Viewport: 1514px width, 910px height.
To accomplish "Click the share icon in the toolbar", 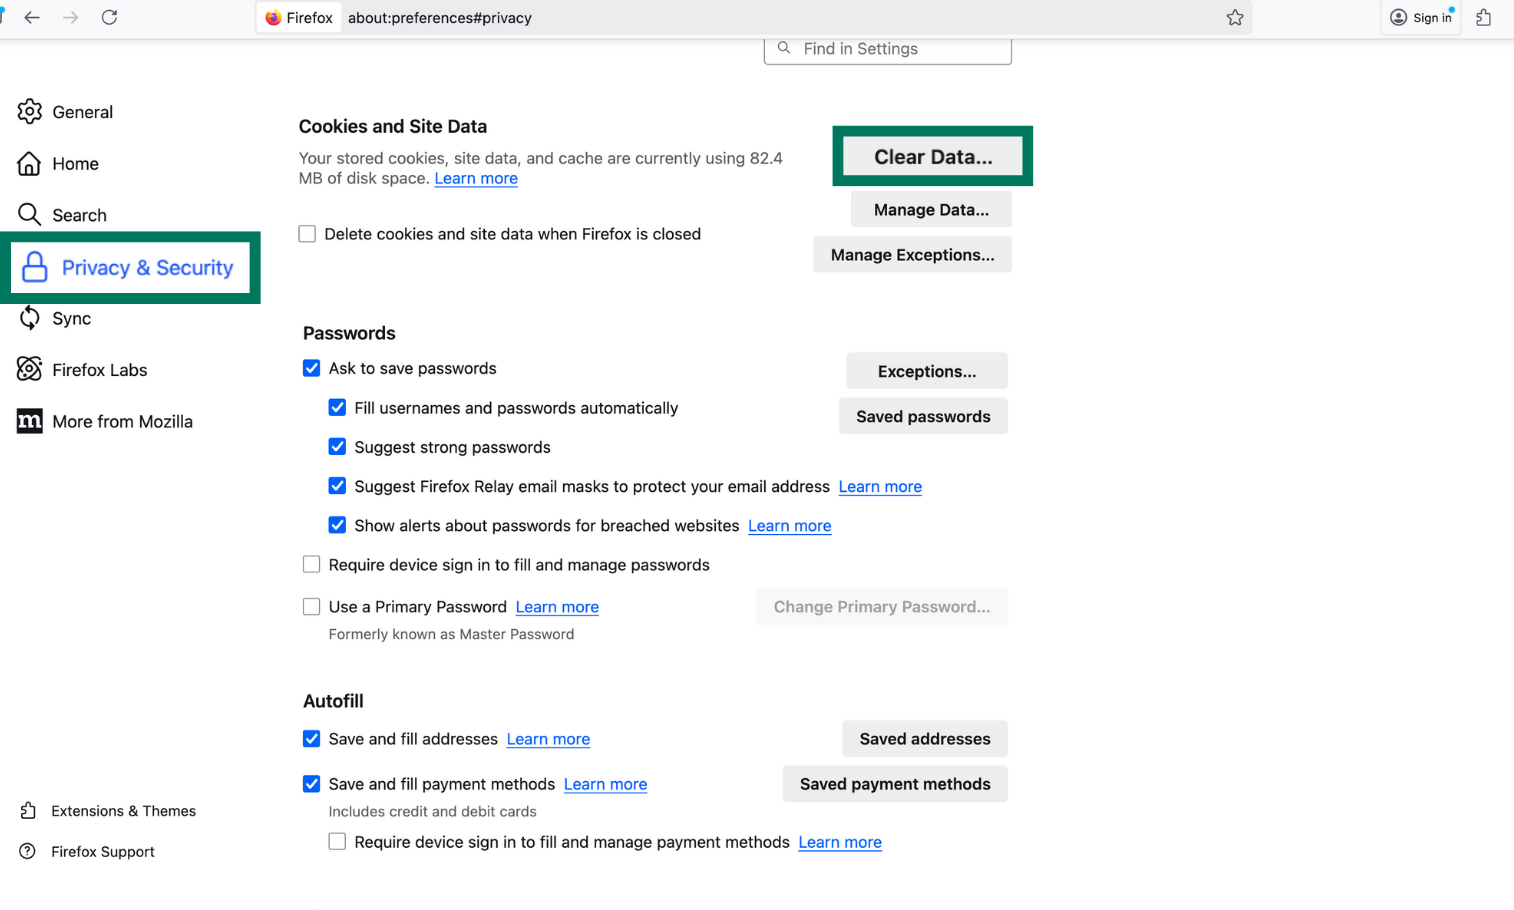I will pyautogui.click(x=1483, y=17).
